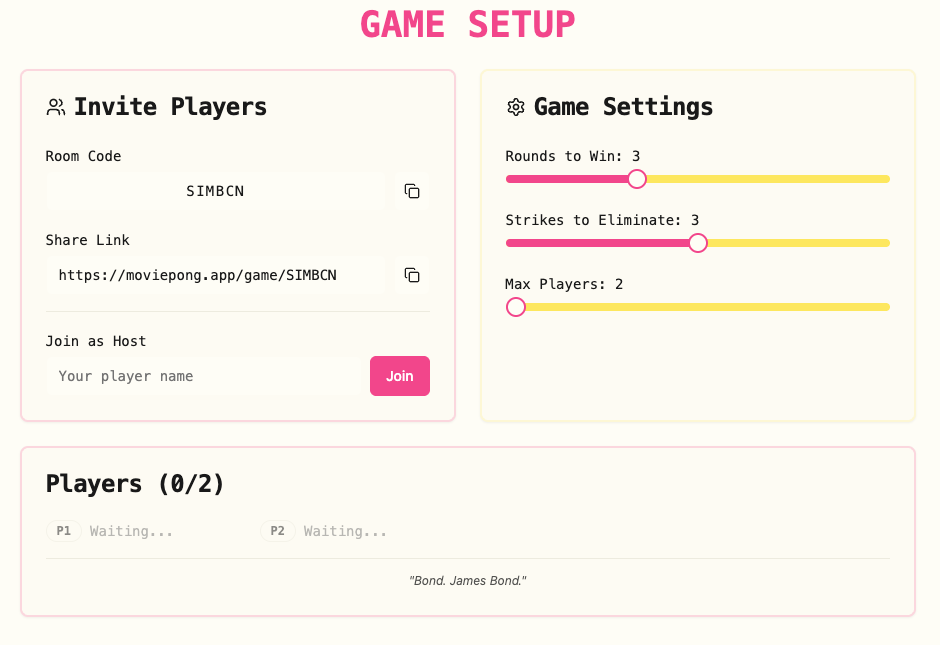Click the room code text box
The image size is (940, 645).
click(x=215, y=191)
